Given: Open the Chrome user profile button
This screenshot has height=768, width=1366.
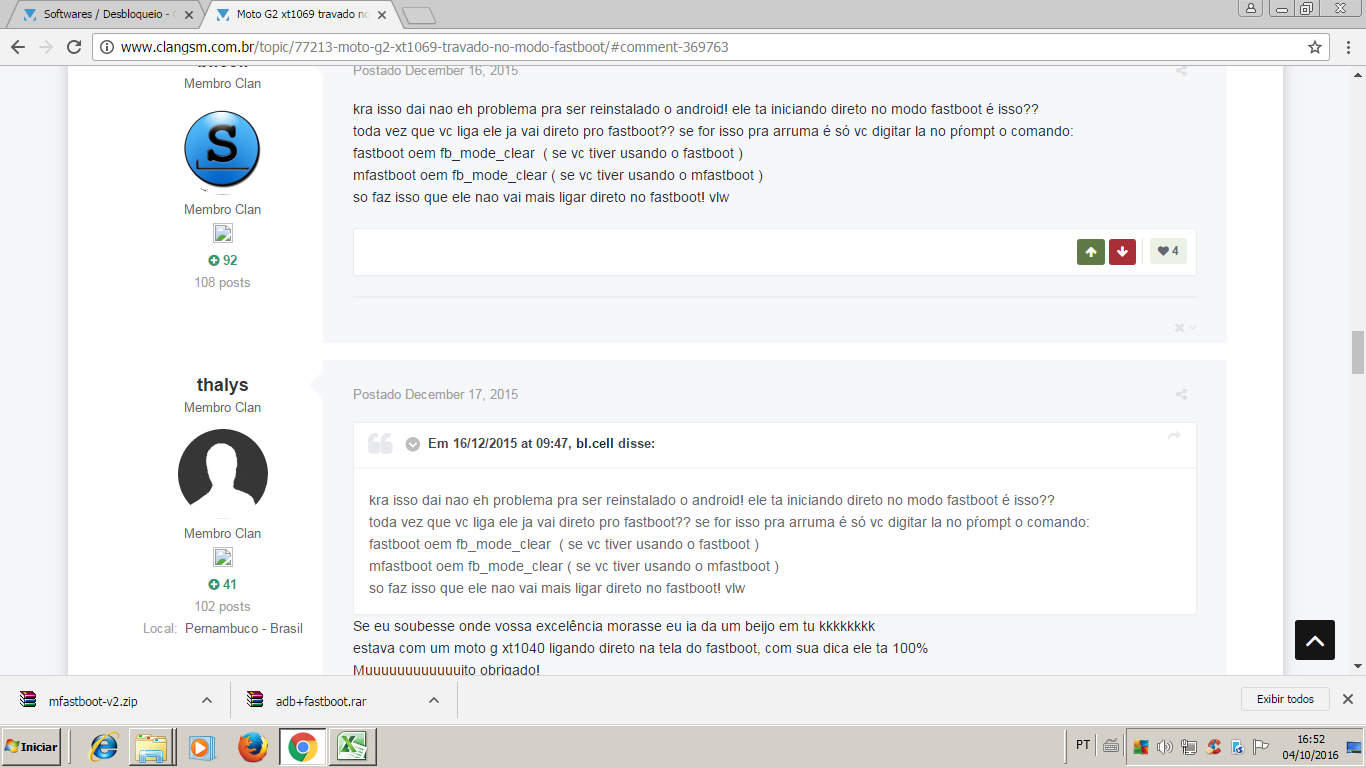Looking at the screenshot, I should pyautogui.click(x=1251, y=8).
